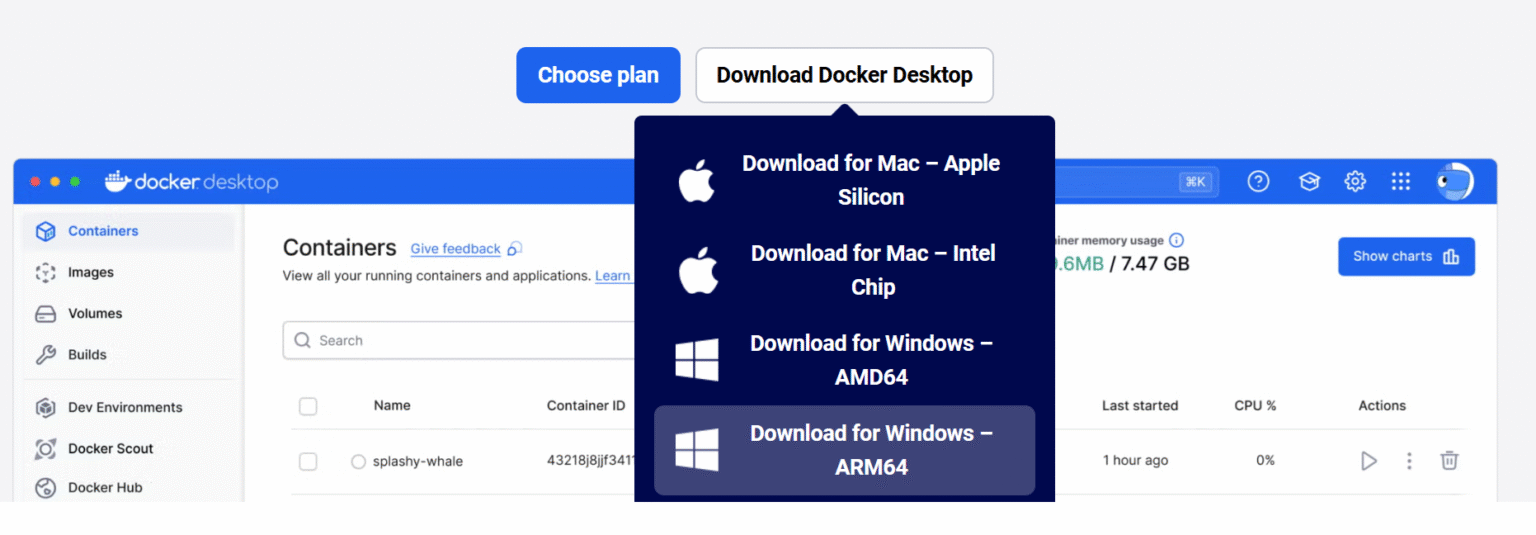The height and width of the screenshot is (535, 1536).
Task: Open the Learn more link
Action: (x=613, y=276)
